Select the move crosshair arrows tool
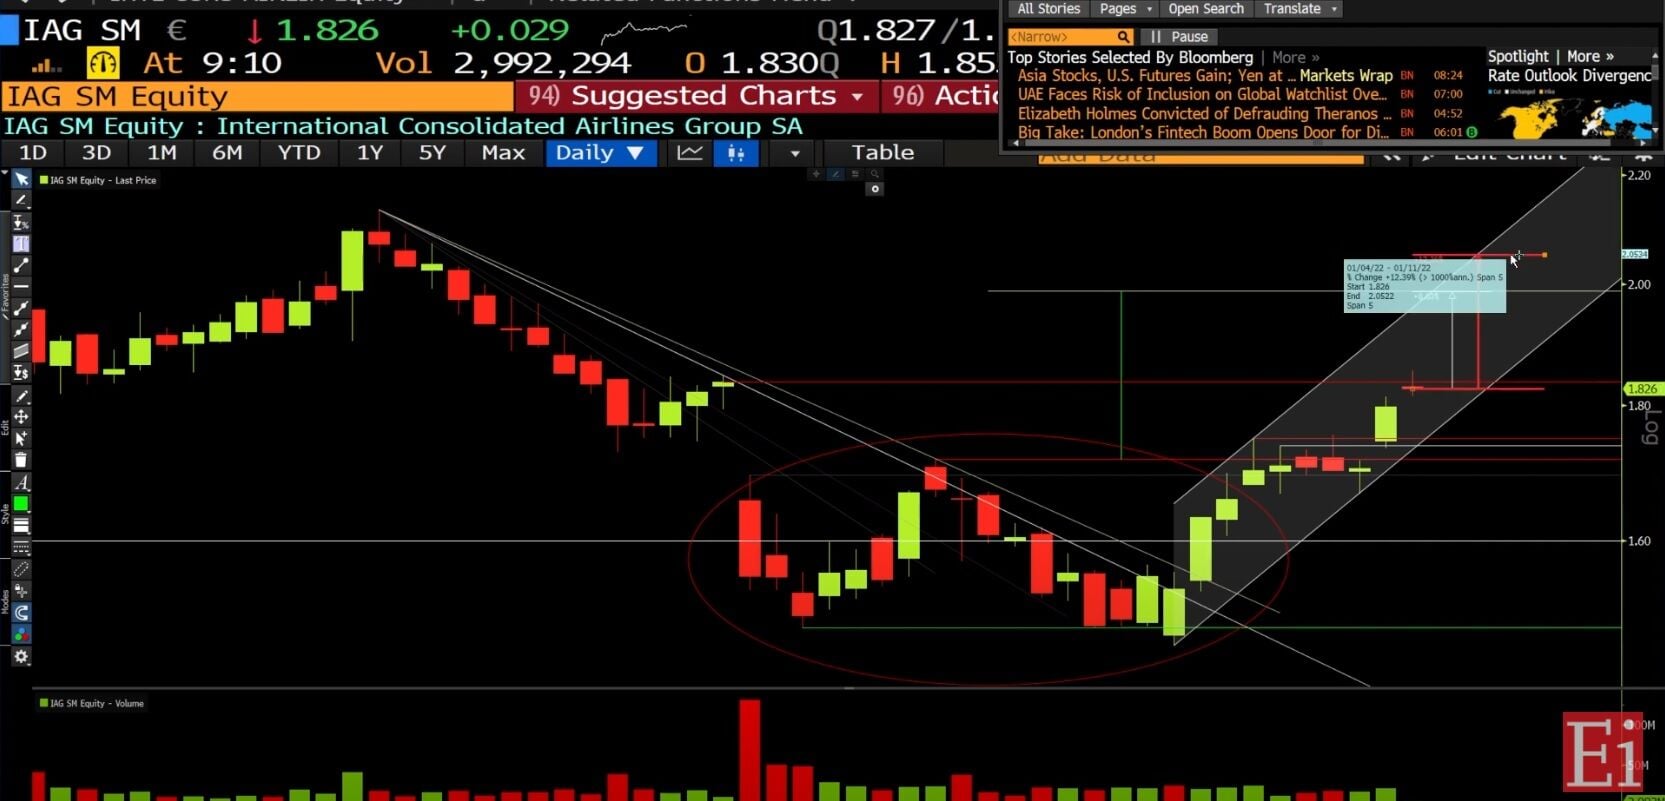The image size is (1665, 801). [x=20, y=416]
